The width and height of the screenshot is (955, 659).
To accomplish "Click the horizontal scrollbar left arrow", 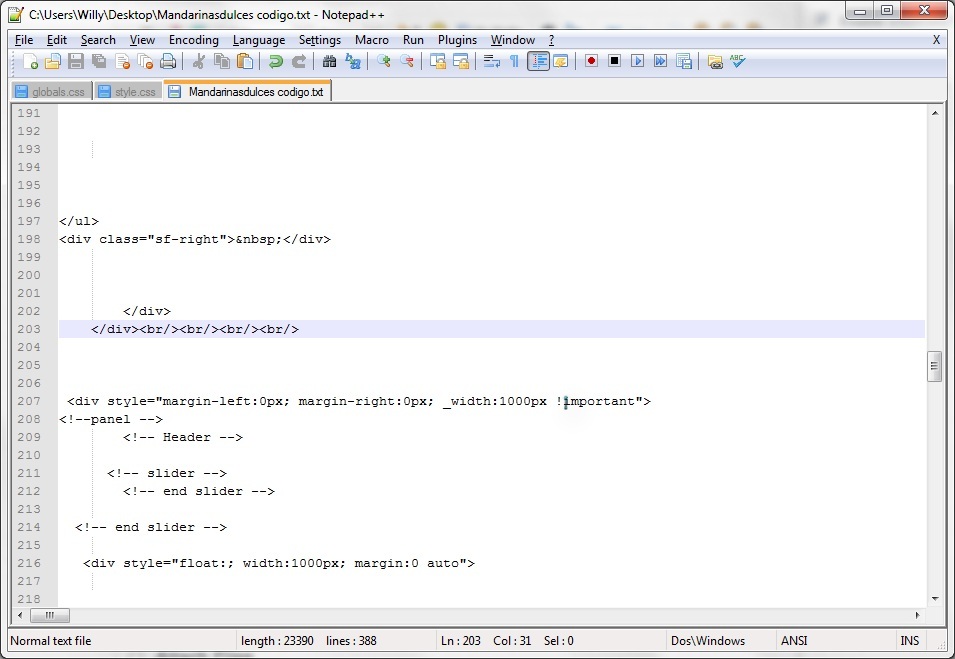I will click(x=19, y=615).
